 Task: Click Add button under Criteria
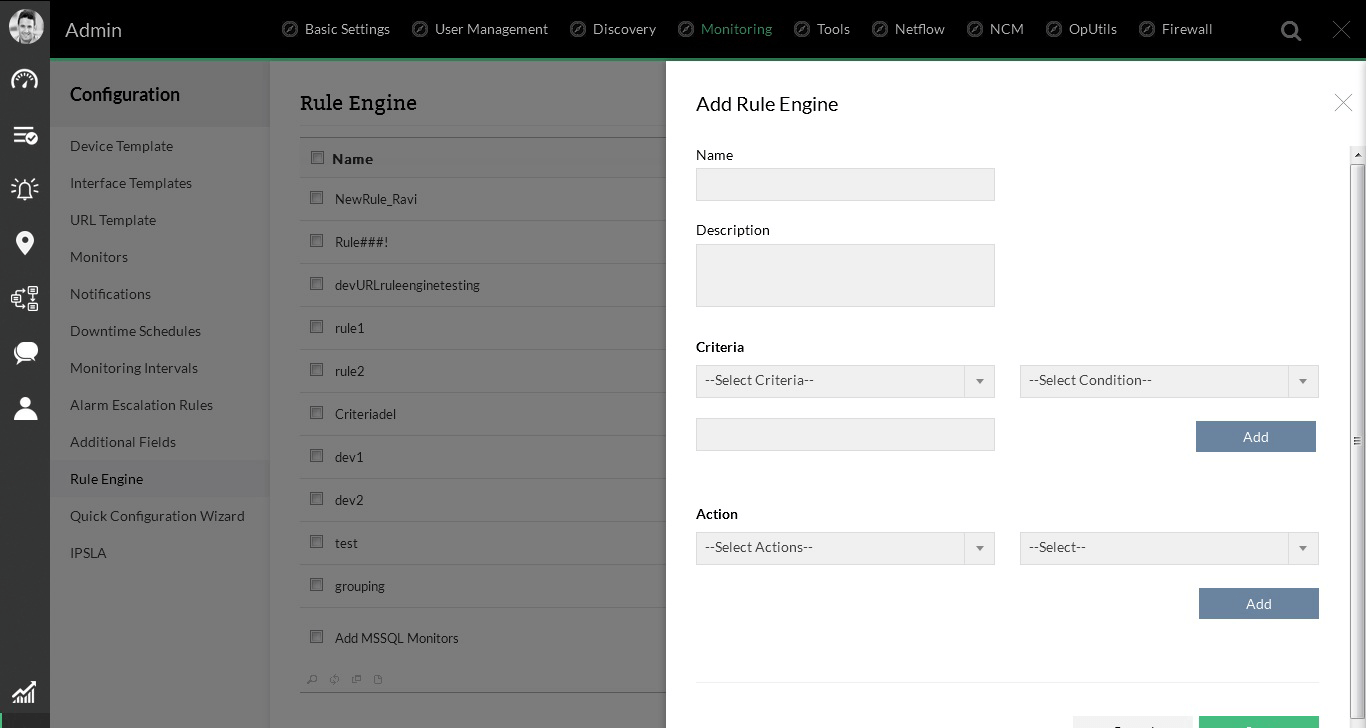tap(1255, 437)
